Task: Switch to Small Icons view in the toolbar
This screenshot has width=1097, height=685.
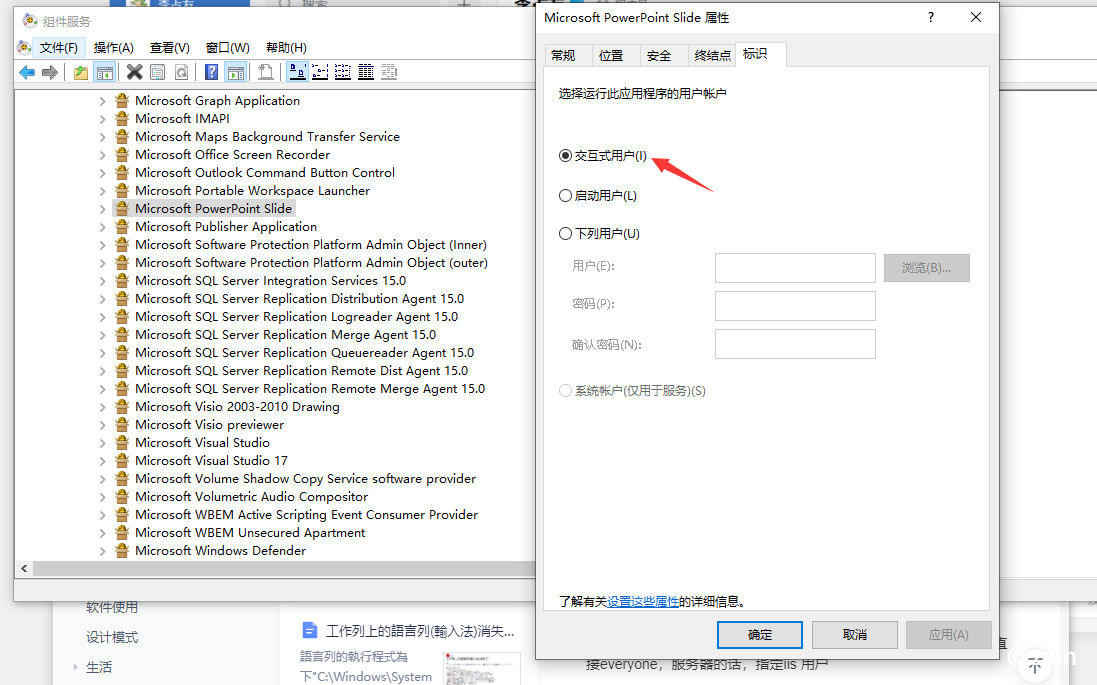Action: pos(320,72)
